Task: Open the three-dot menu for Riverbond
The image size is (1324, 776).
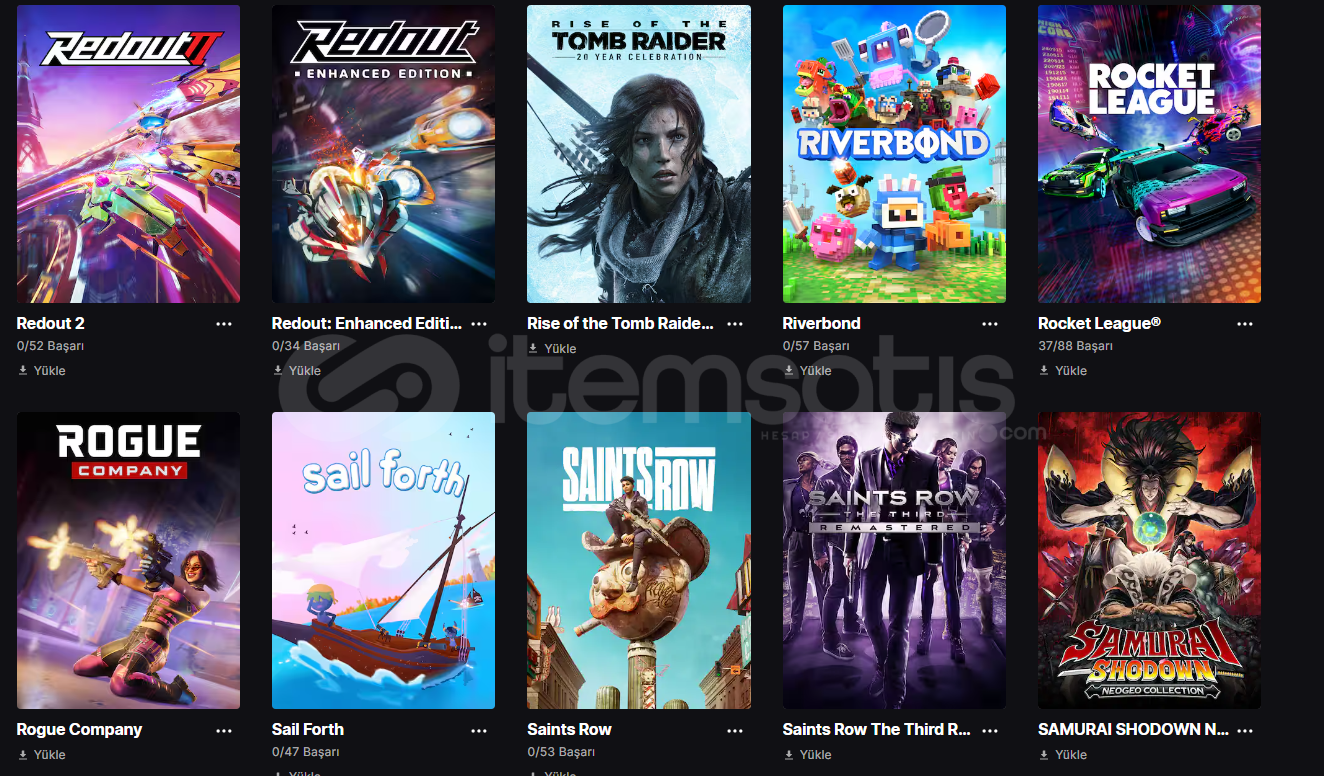Action: point(990,324)
